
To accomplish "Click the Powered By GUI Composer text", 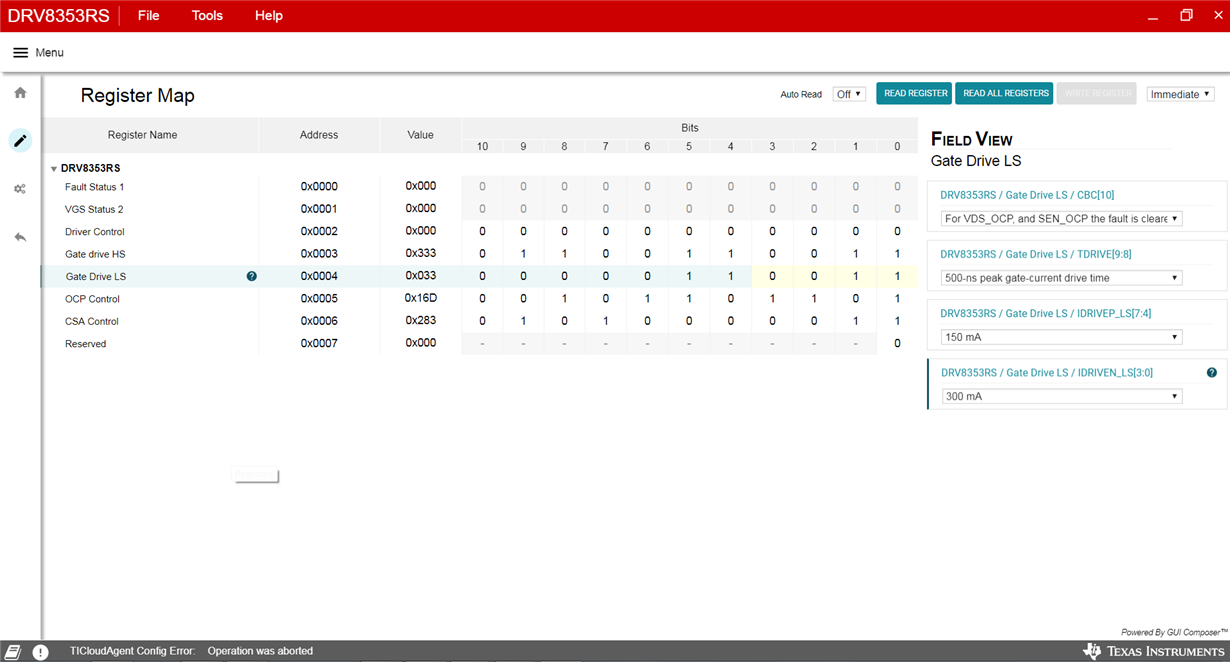I will coord(1174,632).
